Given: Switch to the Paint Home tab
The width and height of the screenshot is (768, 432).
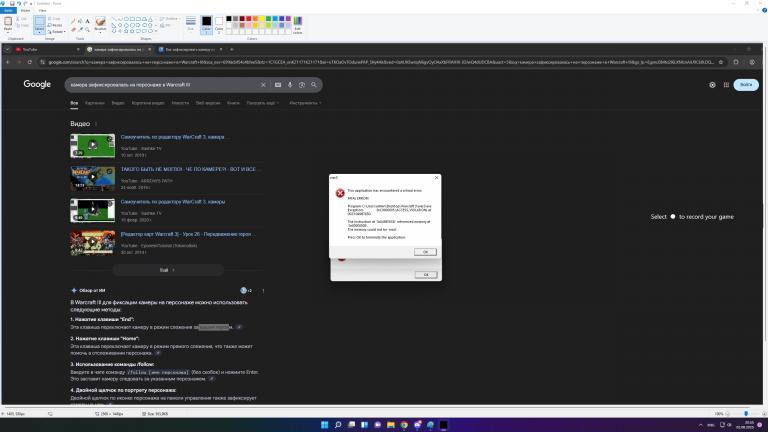Looking at the screenshot, I should pos(25,10).
